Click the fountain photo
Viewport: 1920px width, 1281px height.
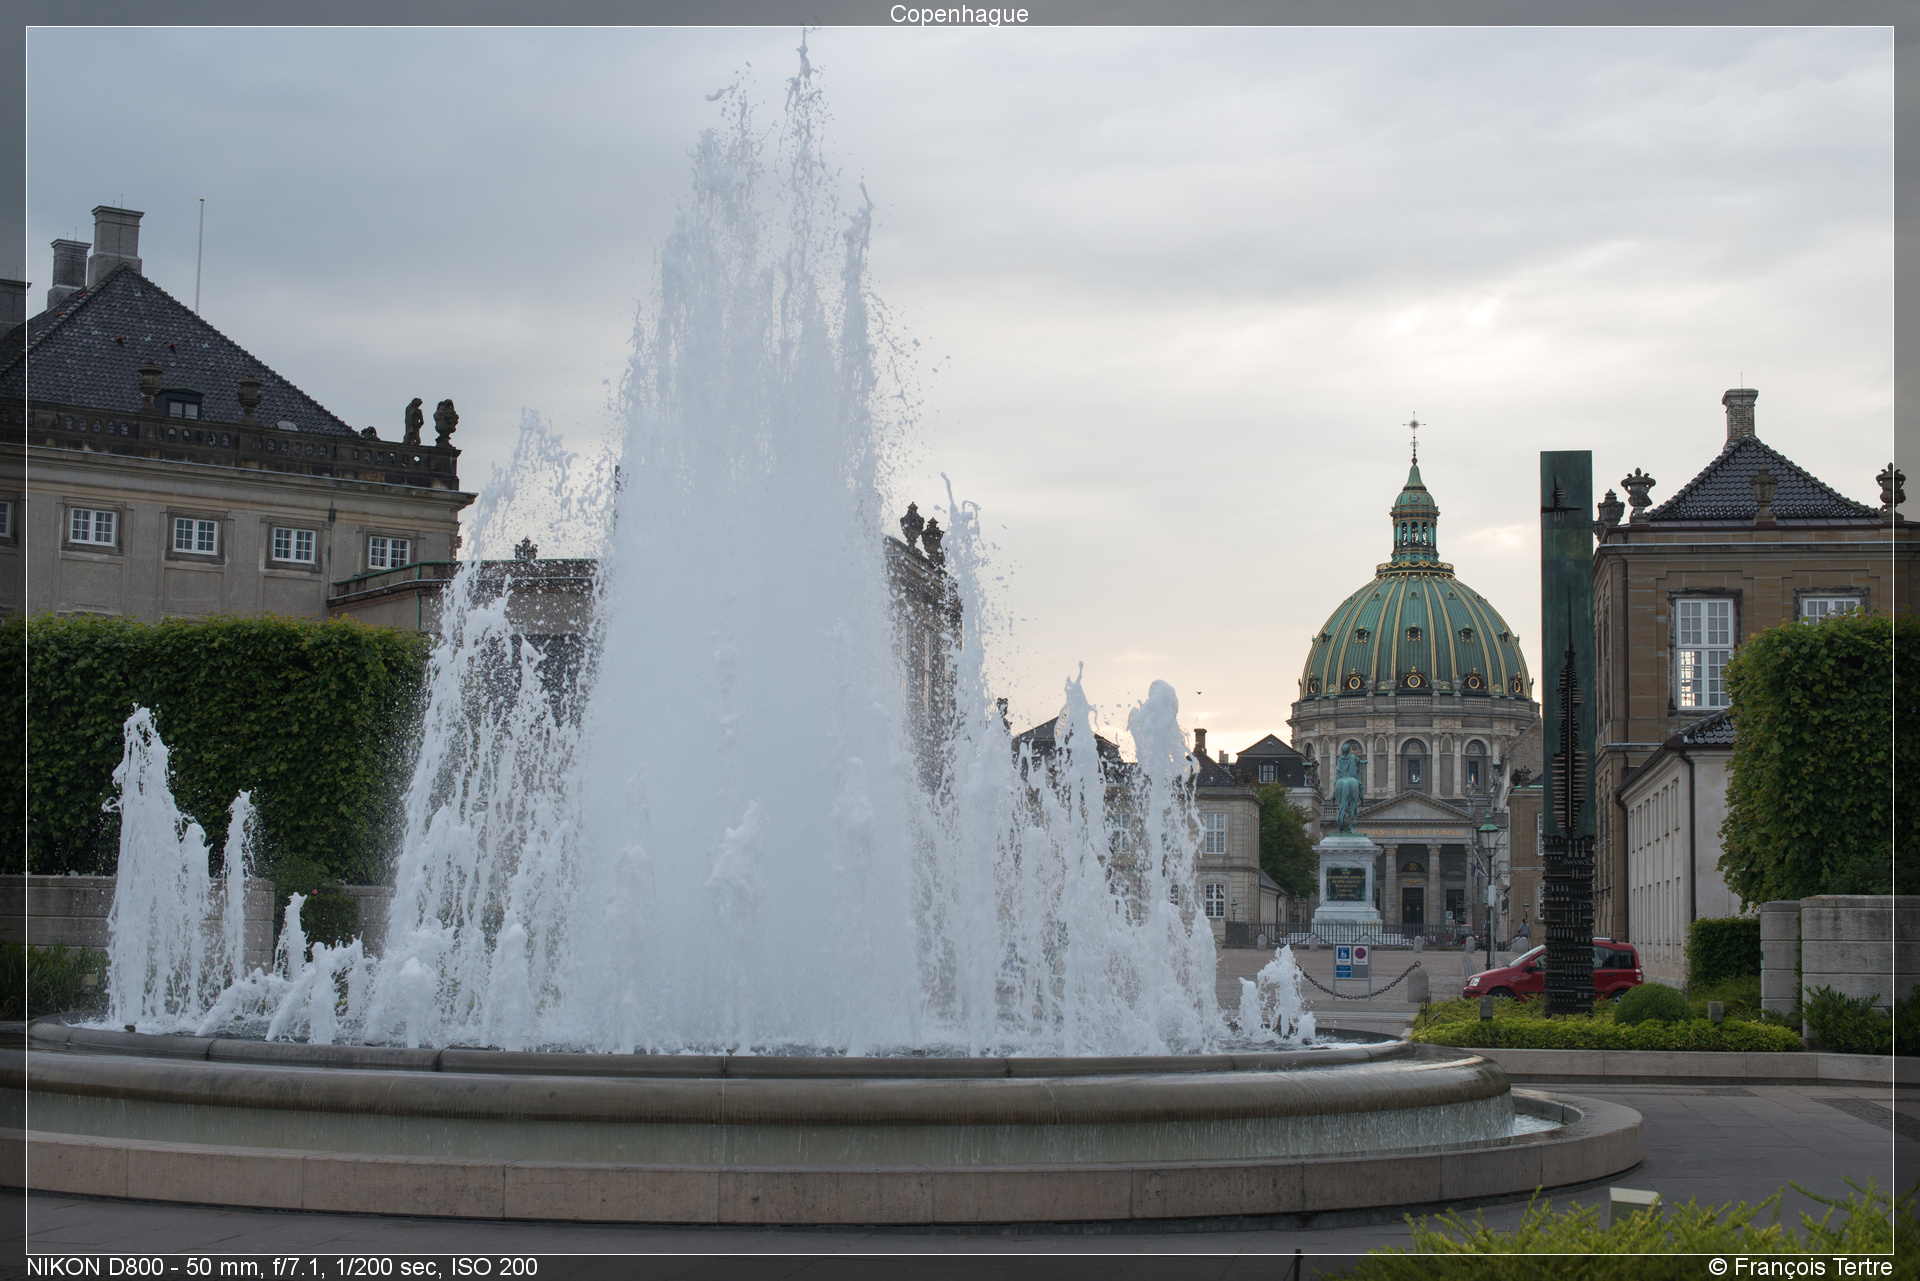pos(959,640)
